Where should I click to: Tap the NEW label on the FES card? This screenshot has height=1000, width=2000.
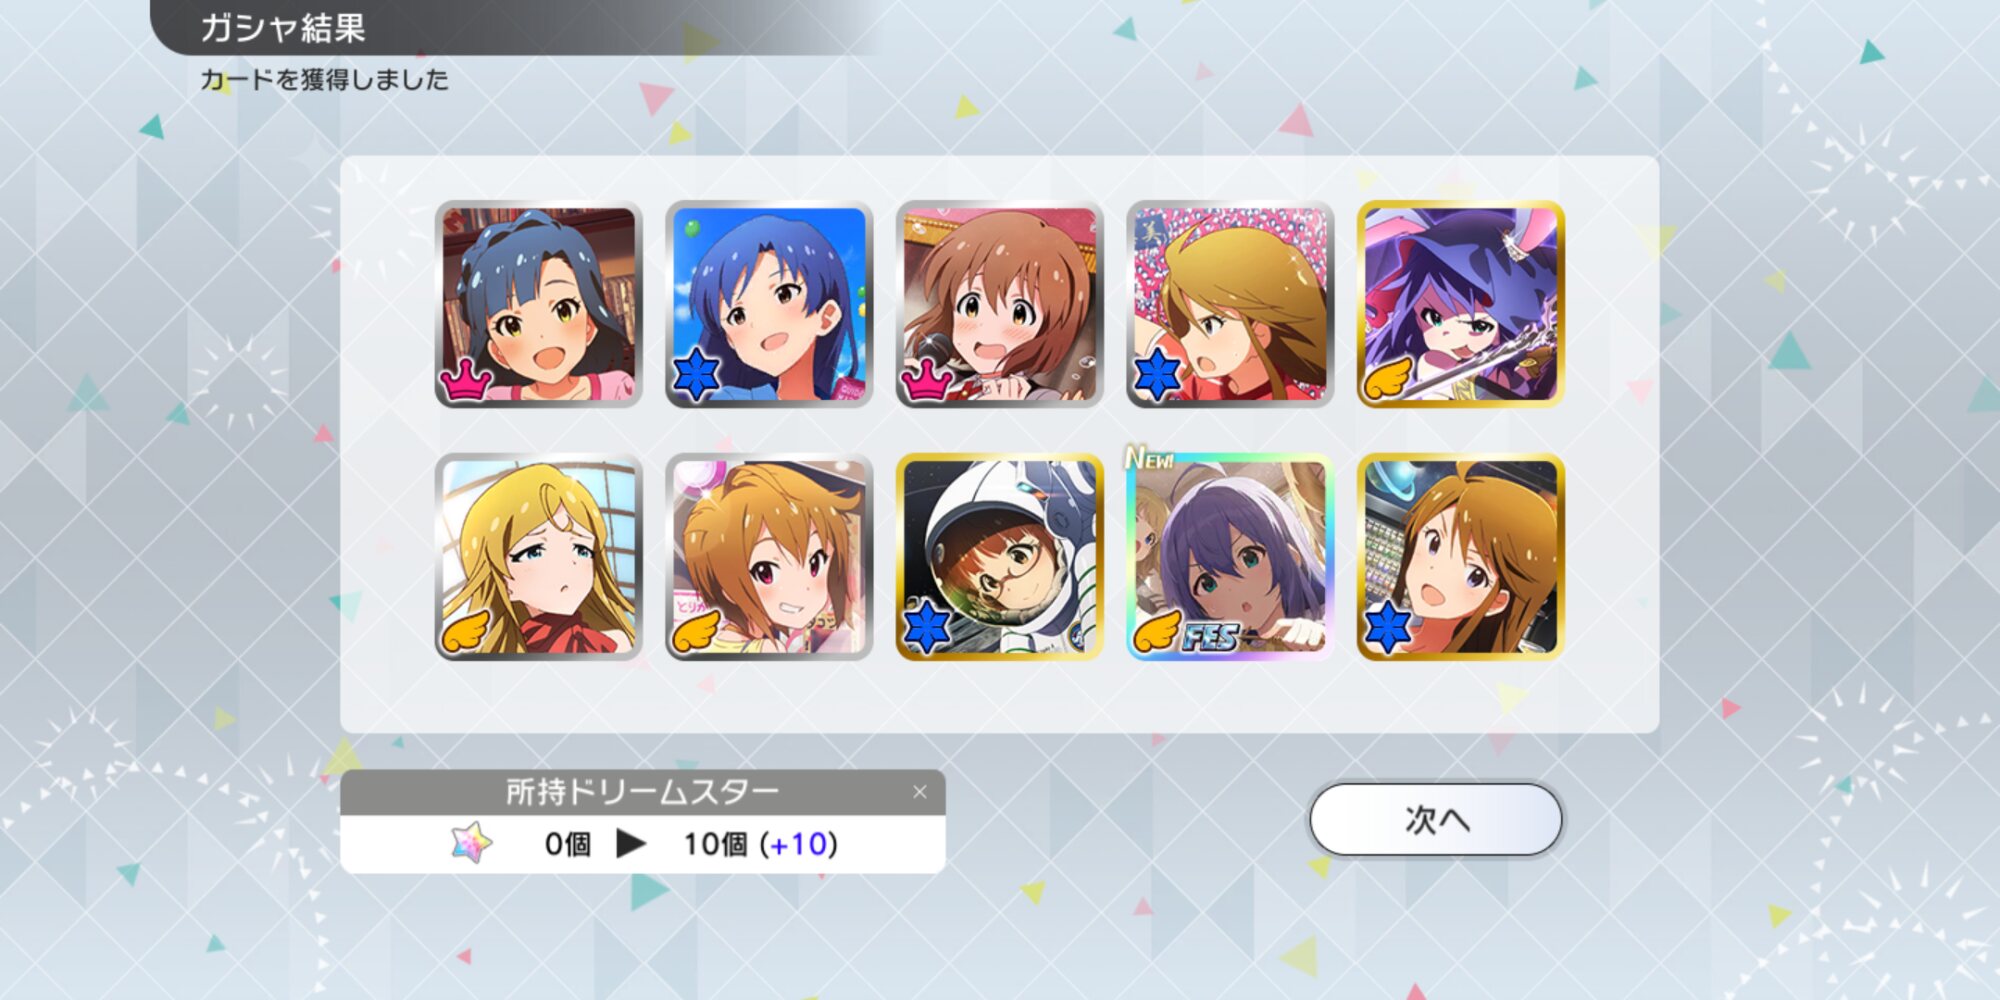point(1150,458)
